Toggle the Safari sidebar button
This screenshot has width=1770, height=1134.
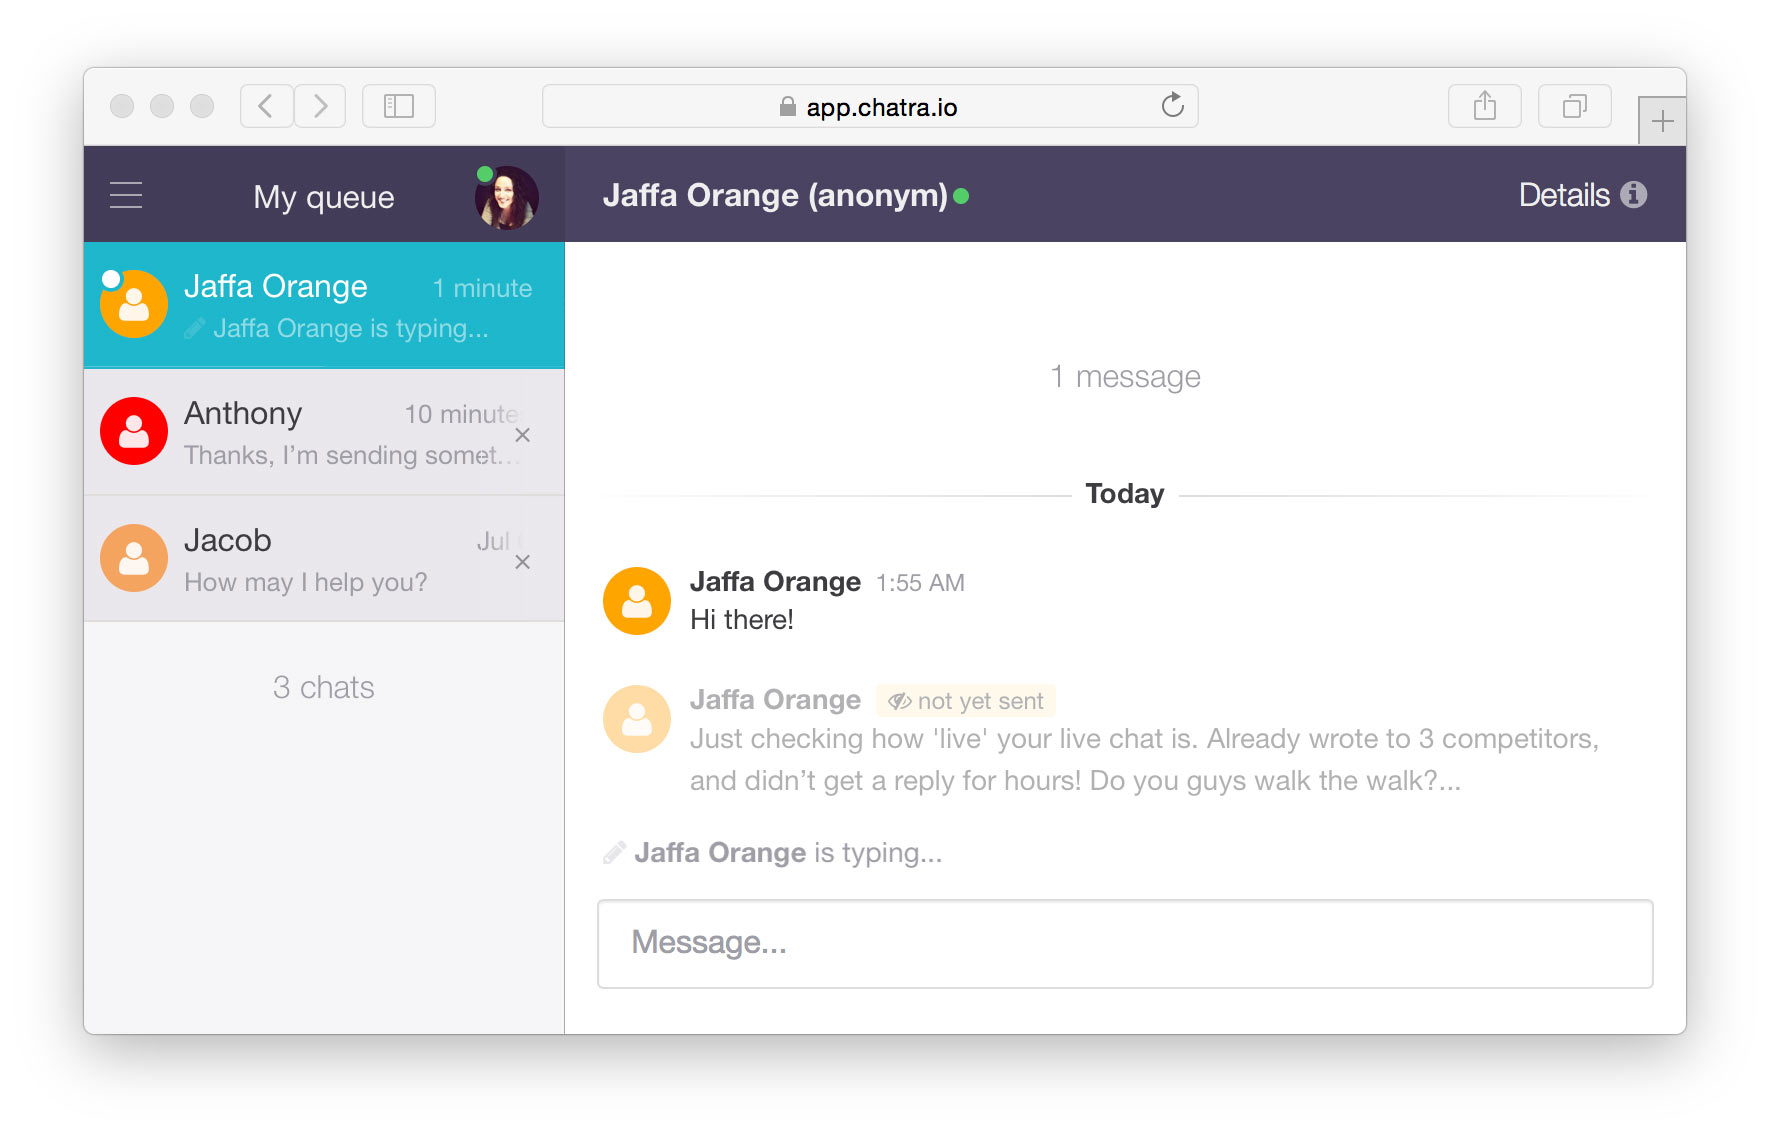pyautogui.click(x=398, y=106)
